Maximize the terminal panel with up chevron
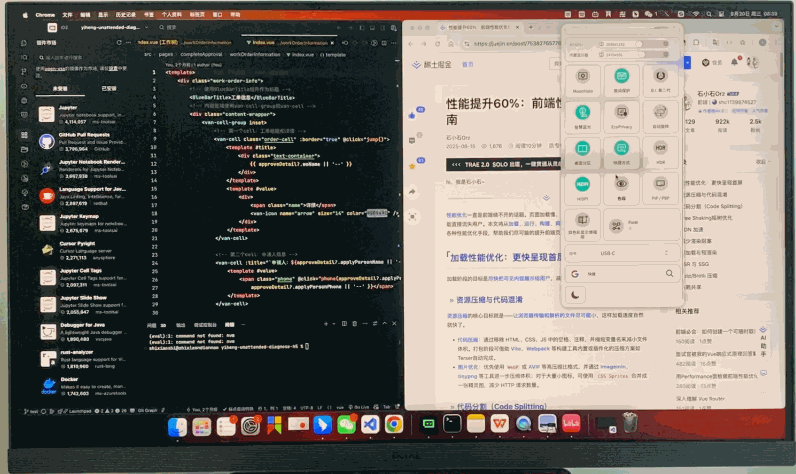Image resolution: width=796 pixels, height=474 pixels. 384,324
